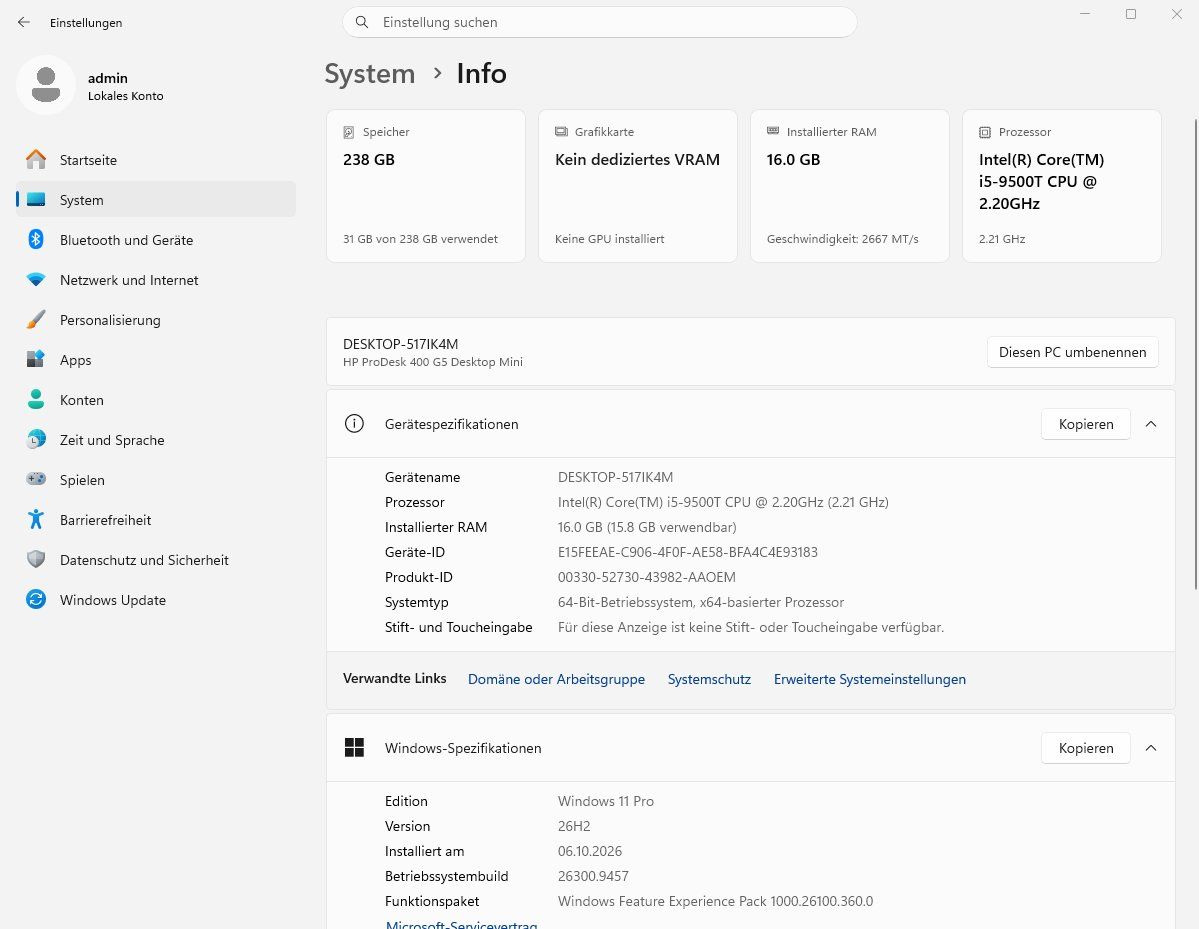The width and height of the screenshot is (1199, 929).
Task: Click the Barrierefreiheit accessibility icon
Action: pos(36,519)
